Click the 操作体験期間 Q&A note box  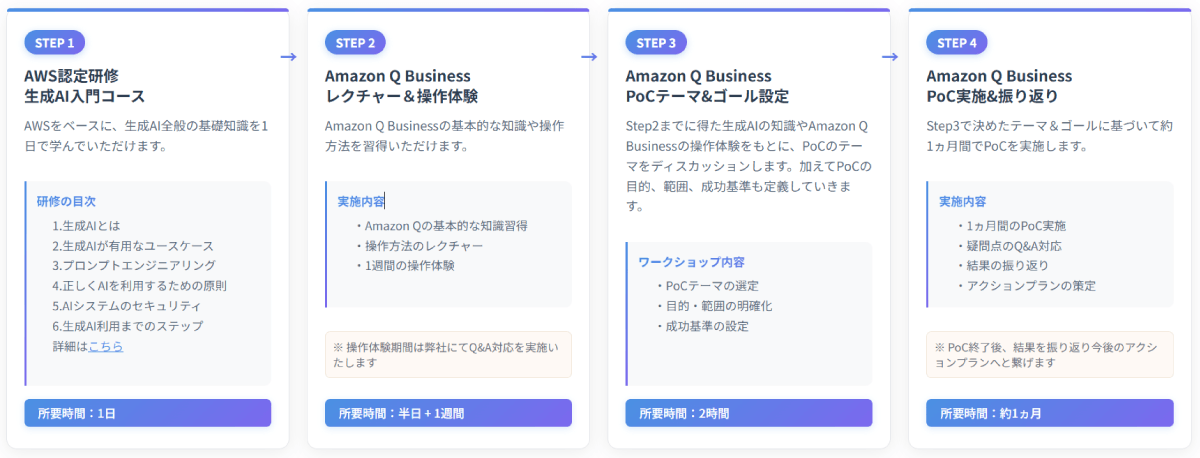pyautogui.click(x=448, y=354)
